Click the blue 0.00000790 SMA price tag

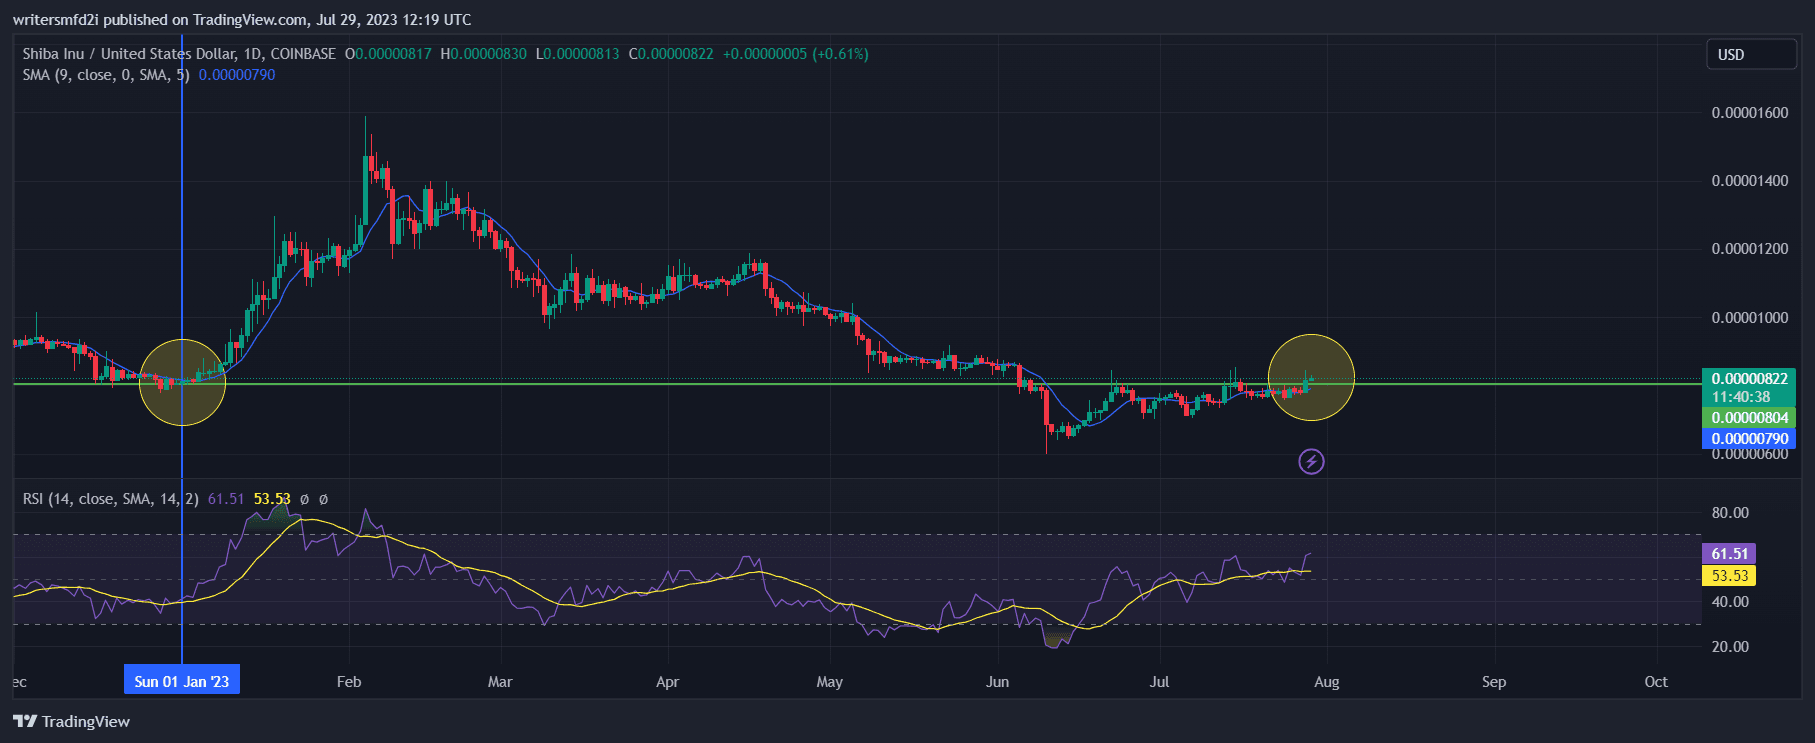(1749, 439)
